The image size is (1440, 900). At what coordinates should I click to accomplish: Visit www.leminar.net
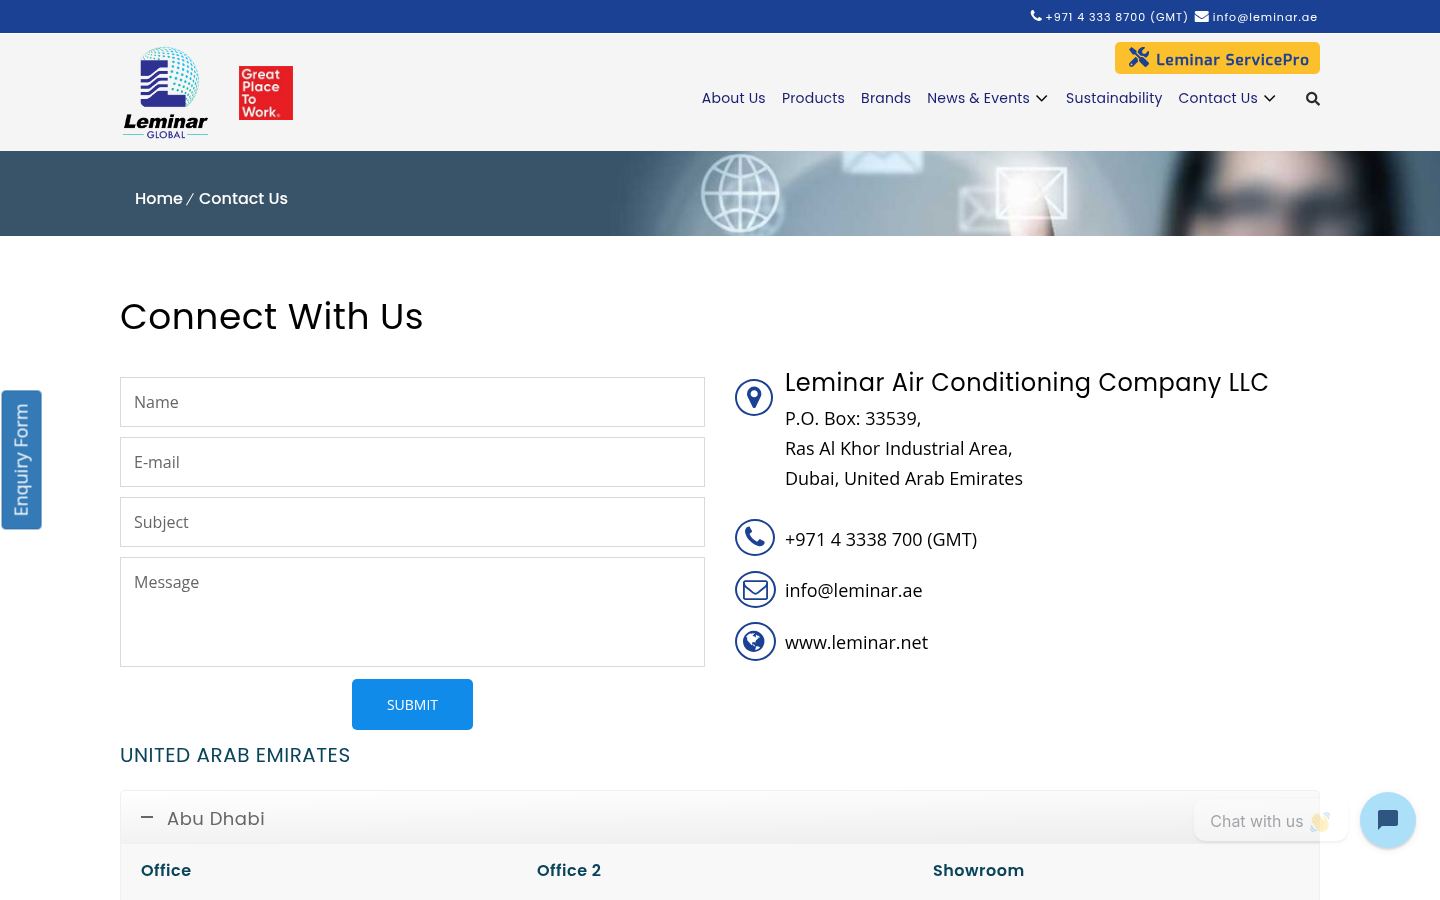coord(856,642)
